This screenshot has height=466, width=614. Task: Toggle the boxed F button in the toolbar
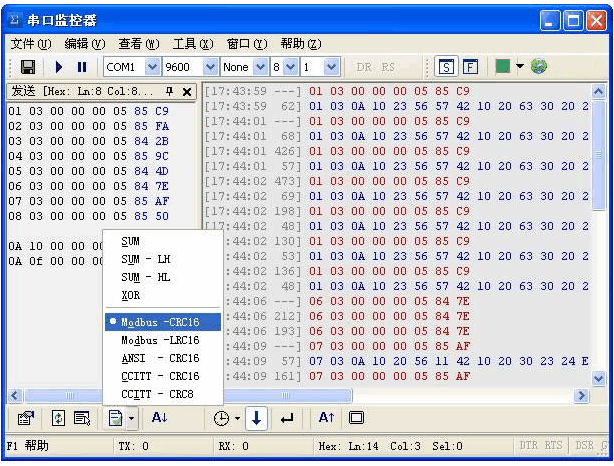tap(469, 67)
